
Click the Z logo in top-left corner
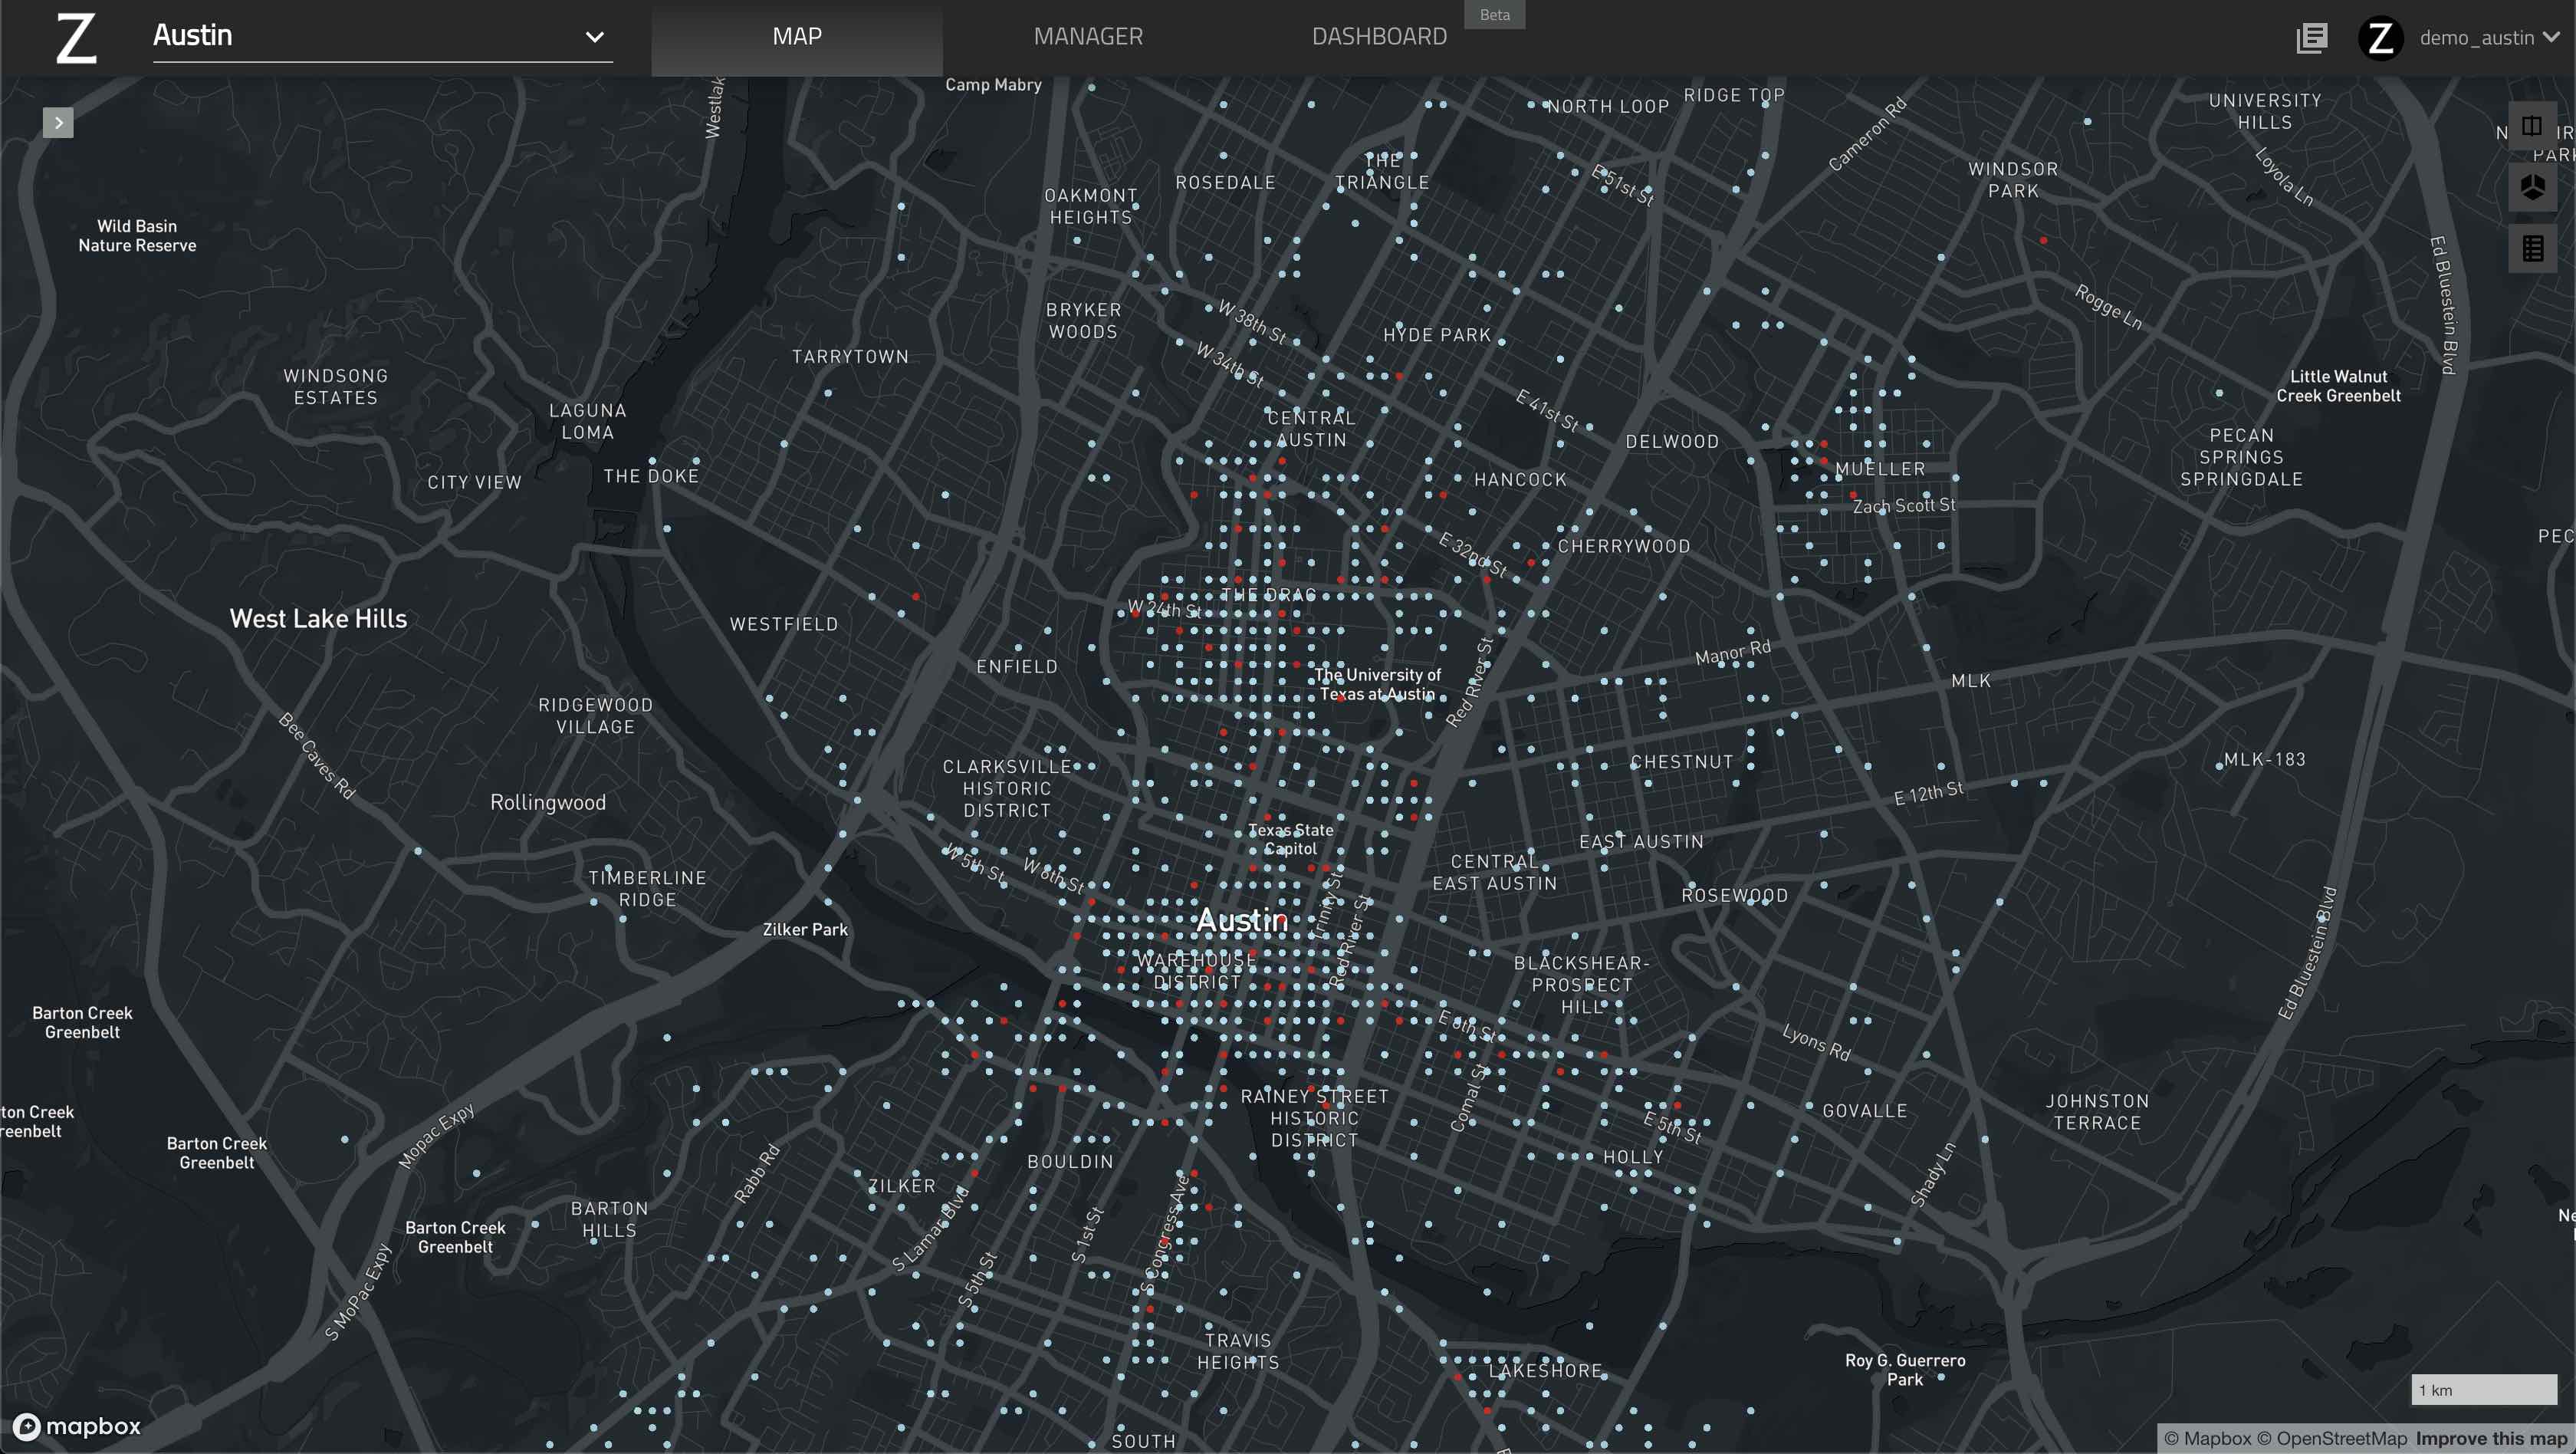(76, 38)
